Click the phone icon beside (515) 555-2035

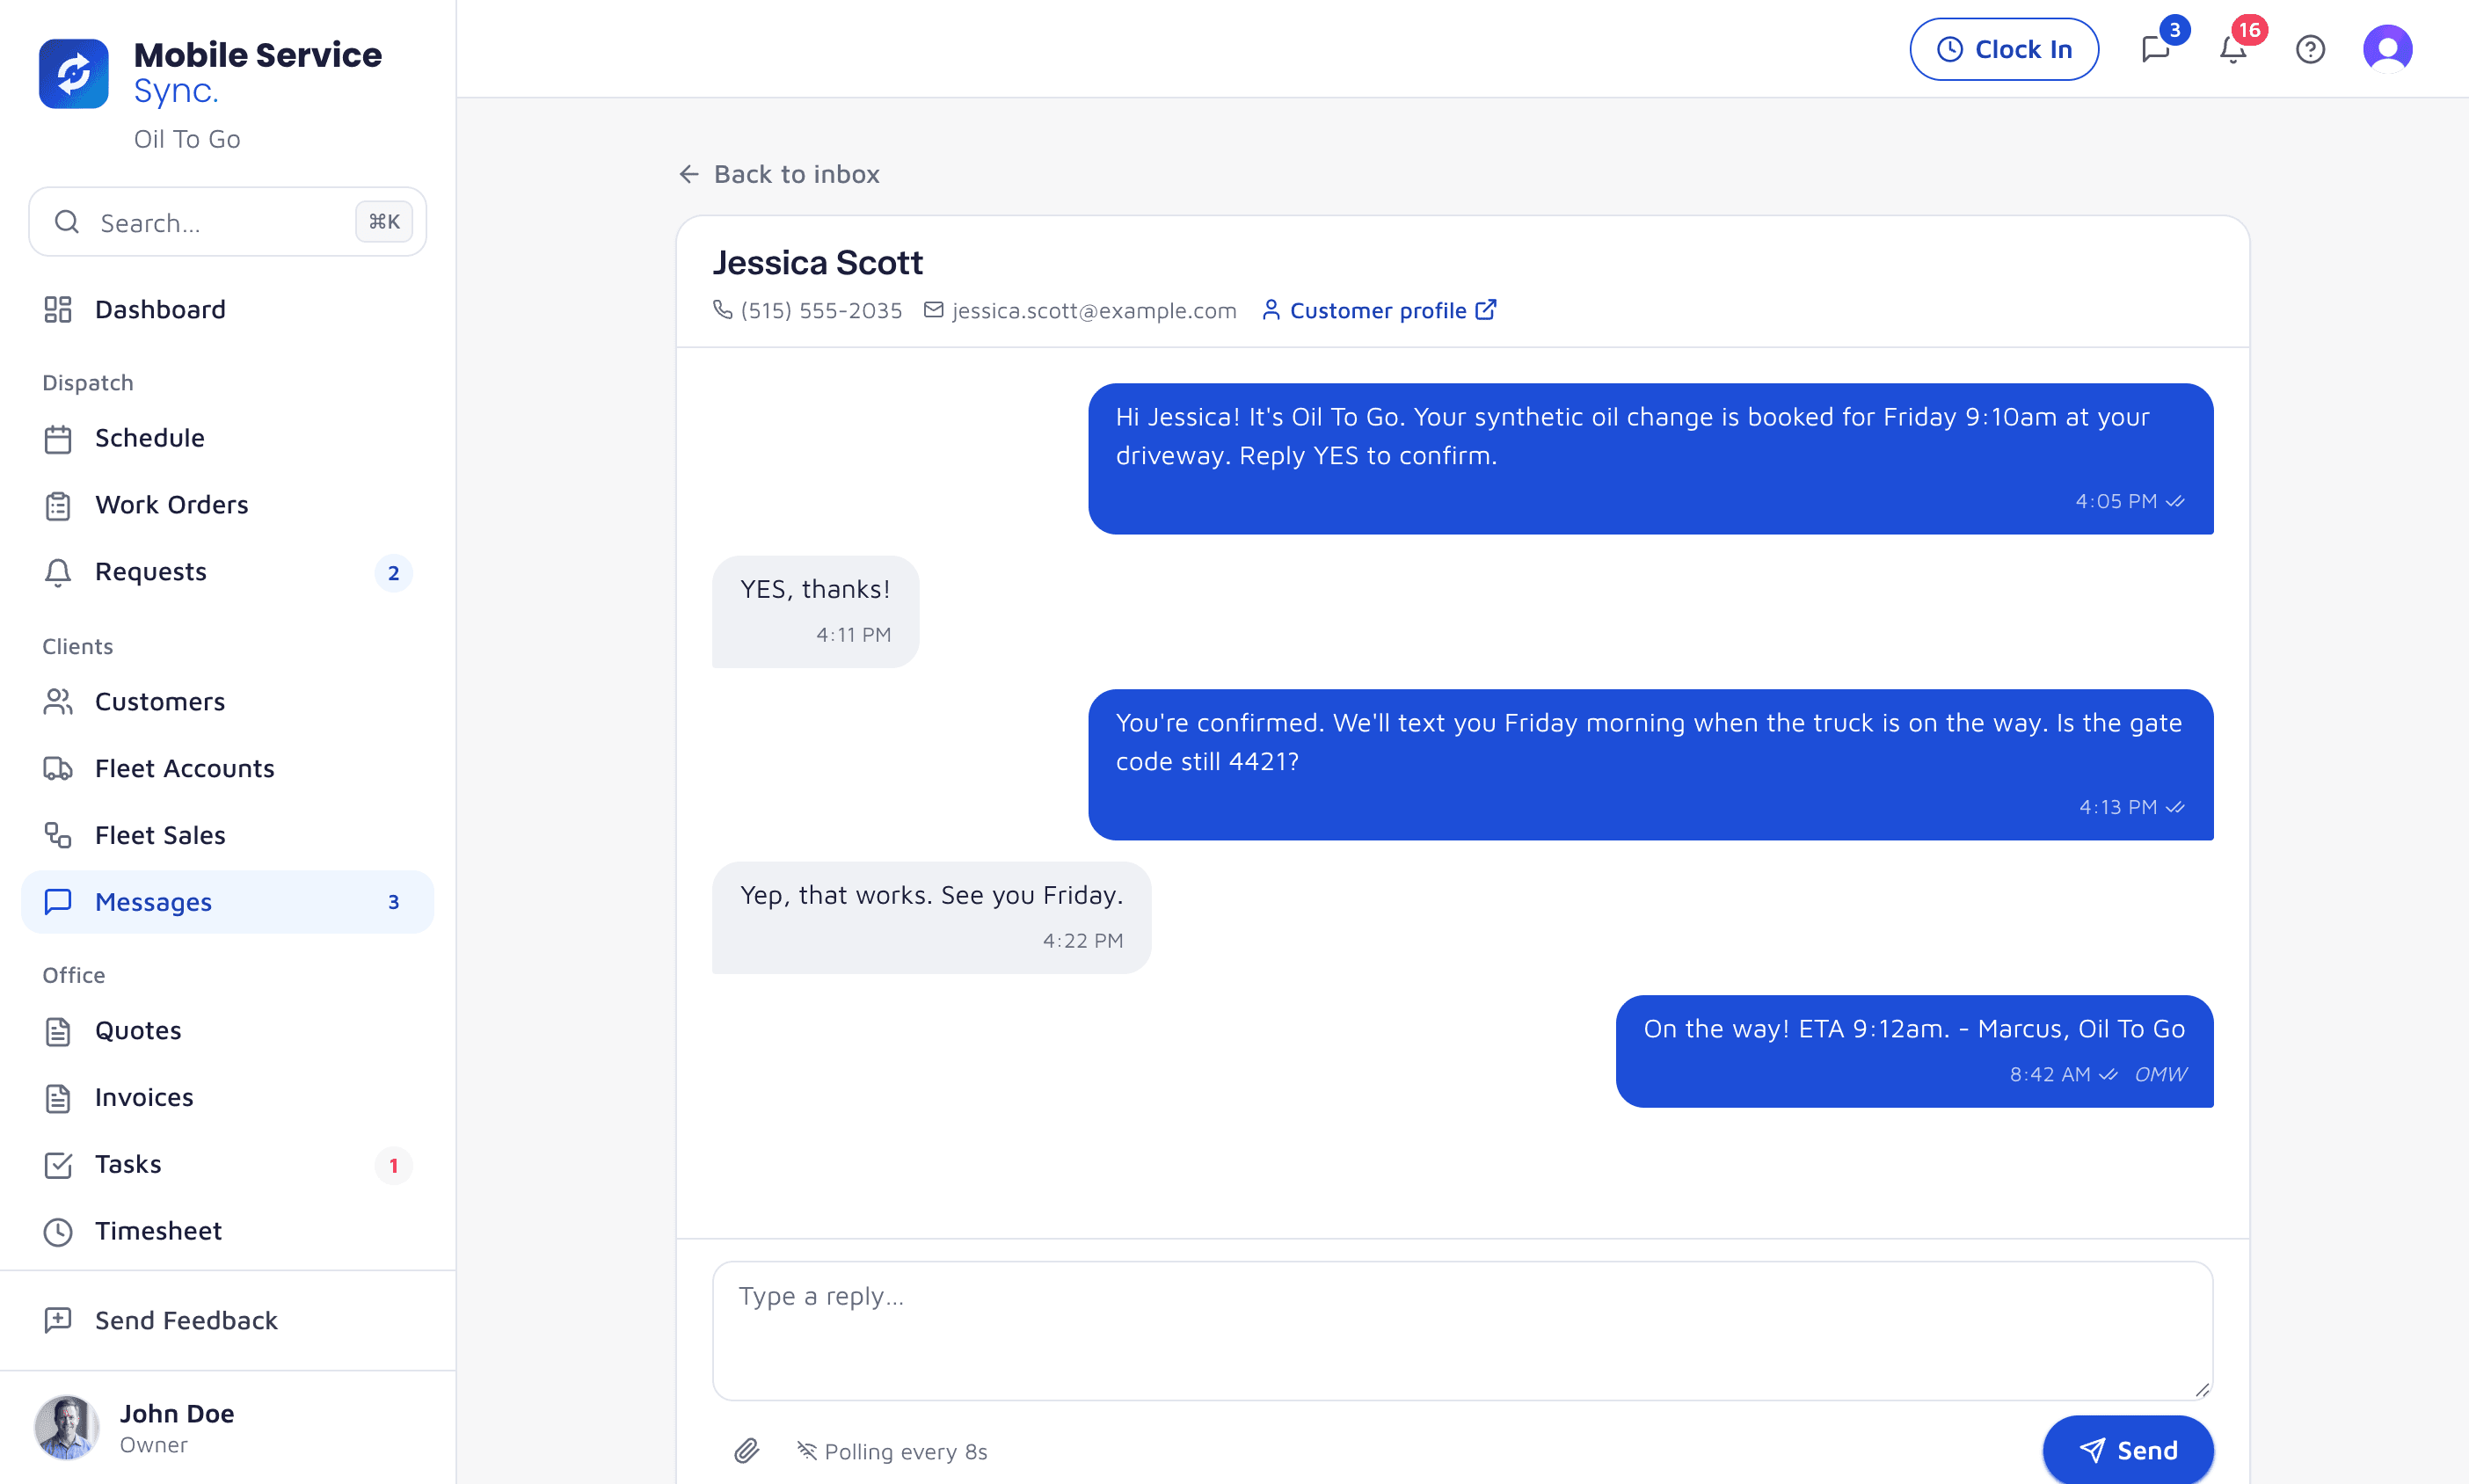(x=722, y=310)
